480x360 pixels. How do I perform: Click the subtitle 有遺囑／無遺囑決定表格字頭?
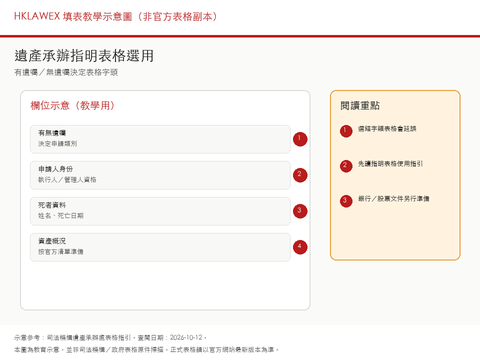click(x=66, y=72)
